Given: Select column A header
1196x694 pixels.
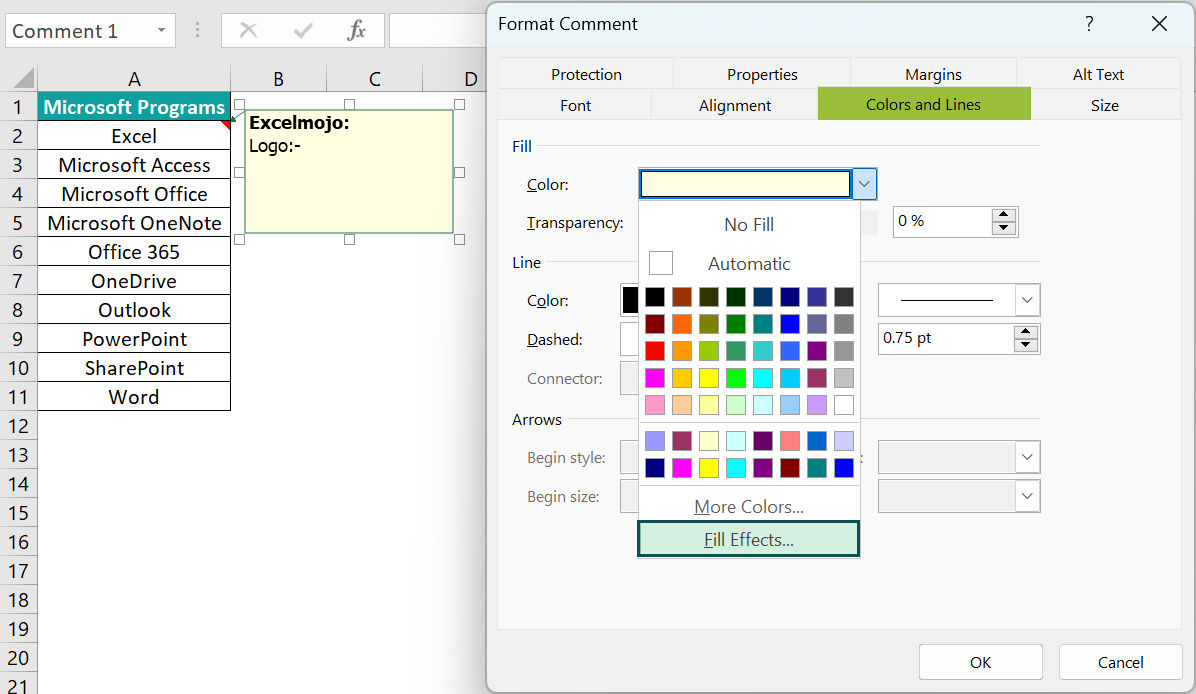Looking at the screenshot, I should click(x=134, y=79).
